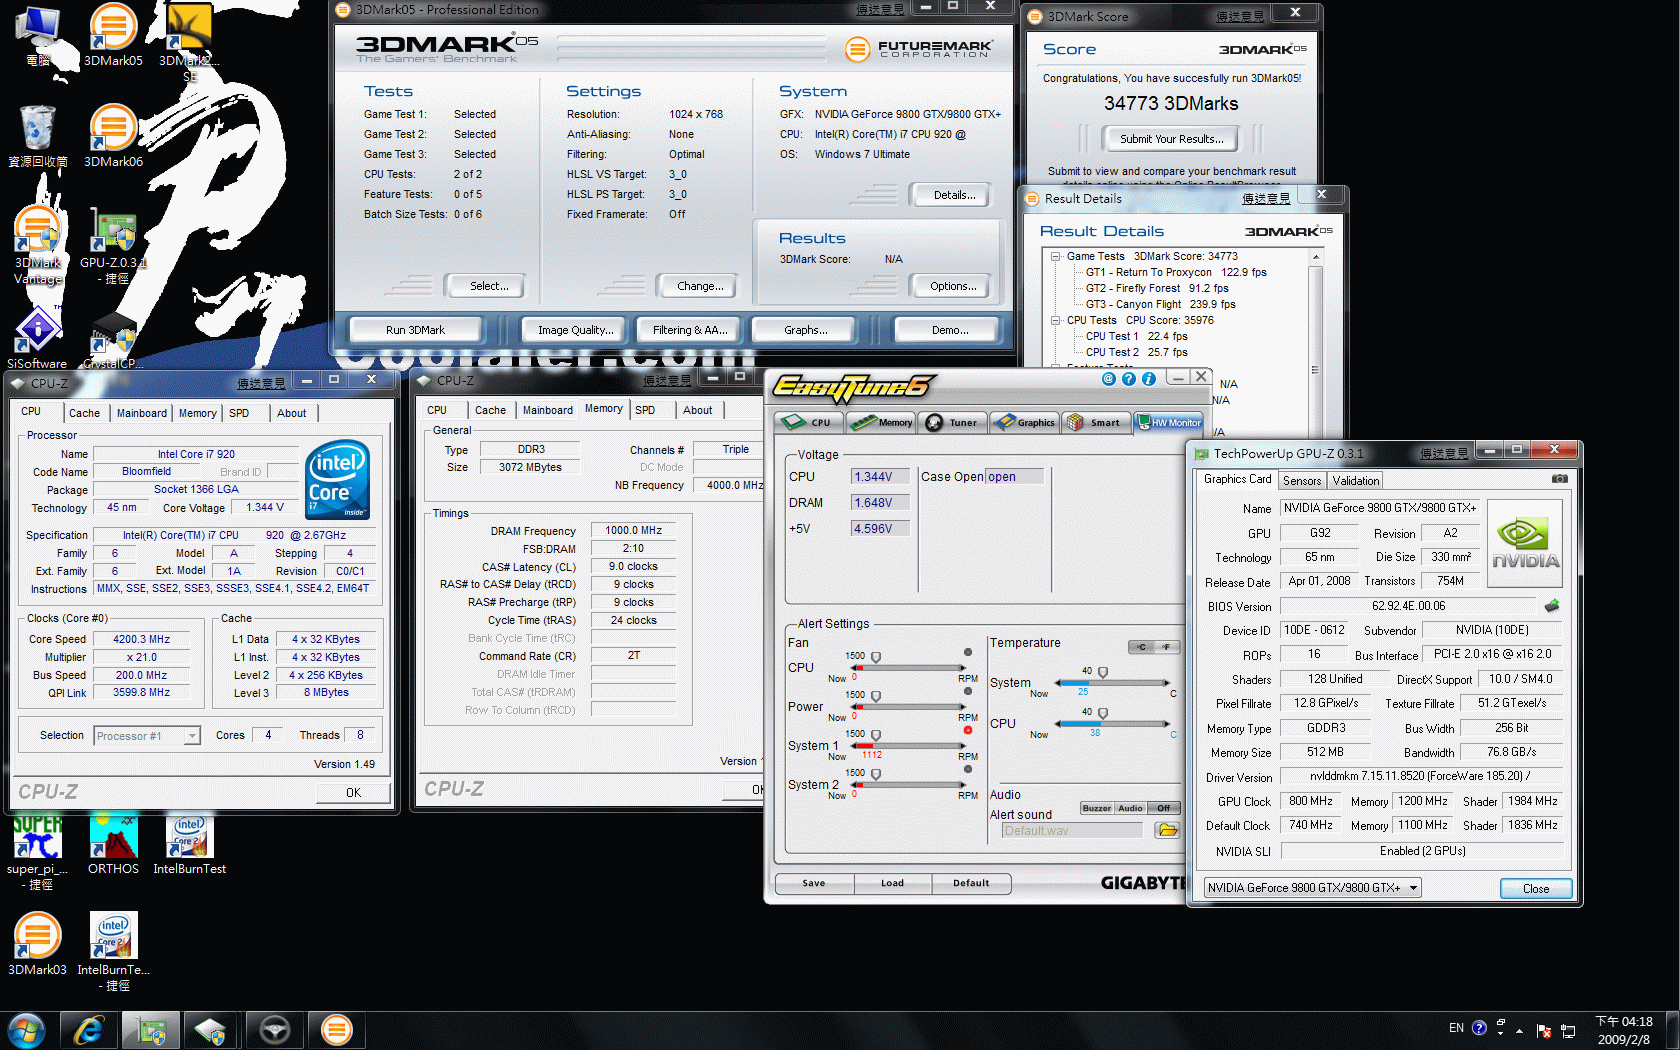Click Default button in EasyTune6
The width and height of the screenshot is (1680, 1050).
[x=971, y=883]
